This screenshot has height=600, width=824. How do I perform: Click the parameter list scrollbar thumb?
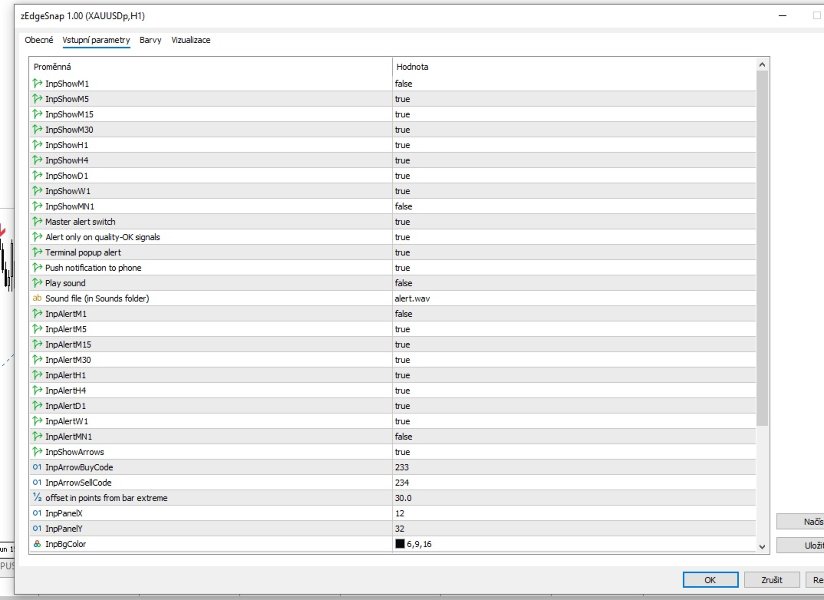[762, 249]
